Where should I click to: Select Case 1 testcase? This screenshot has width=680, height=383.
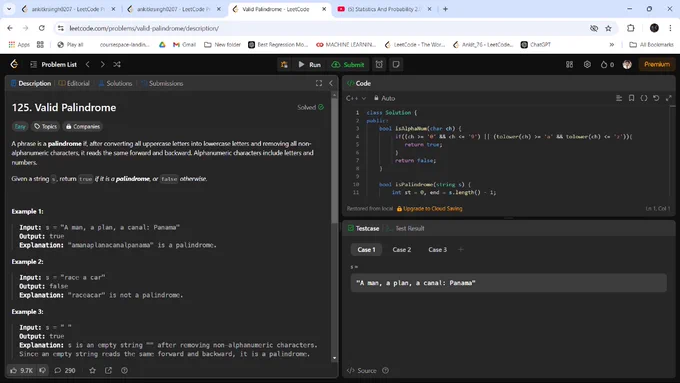tap(366, 249)
